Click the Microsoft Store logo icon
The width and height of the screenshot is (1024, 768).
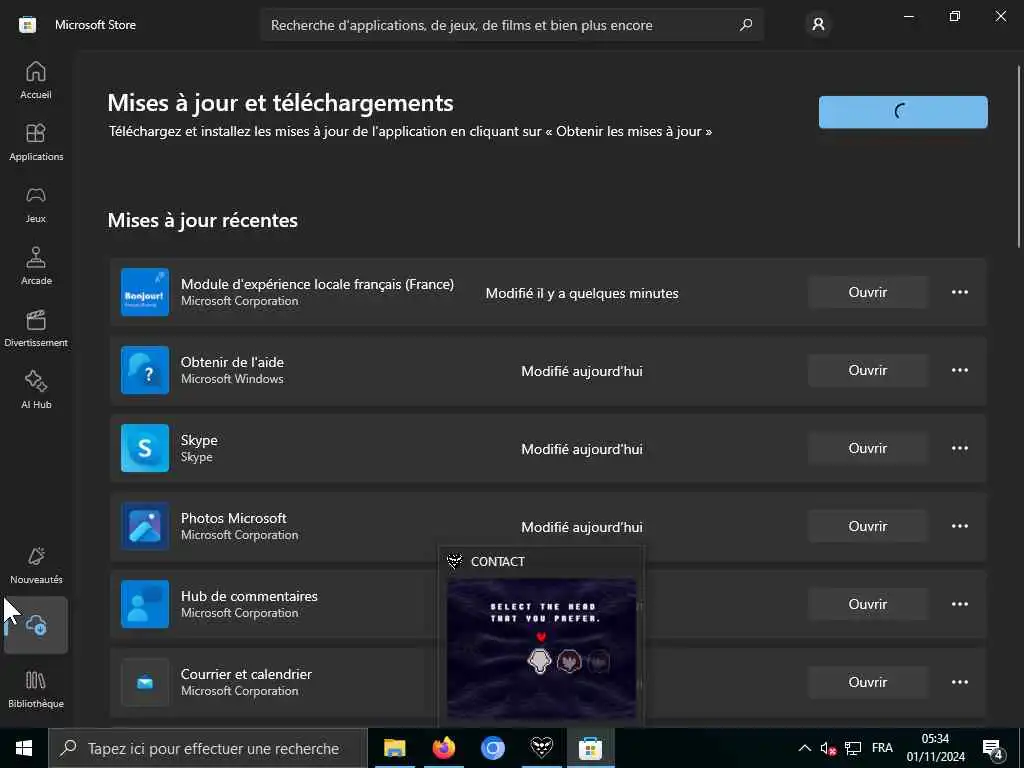pyautogui.click(x=27, y=25)
